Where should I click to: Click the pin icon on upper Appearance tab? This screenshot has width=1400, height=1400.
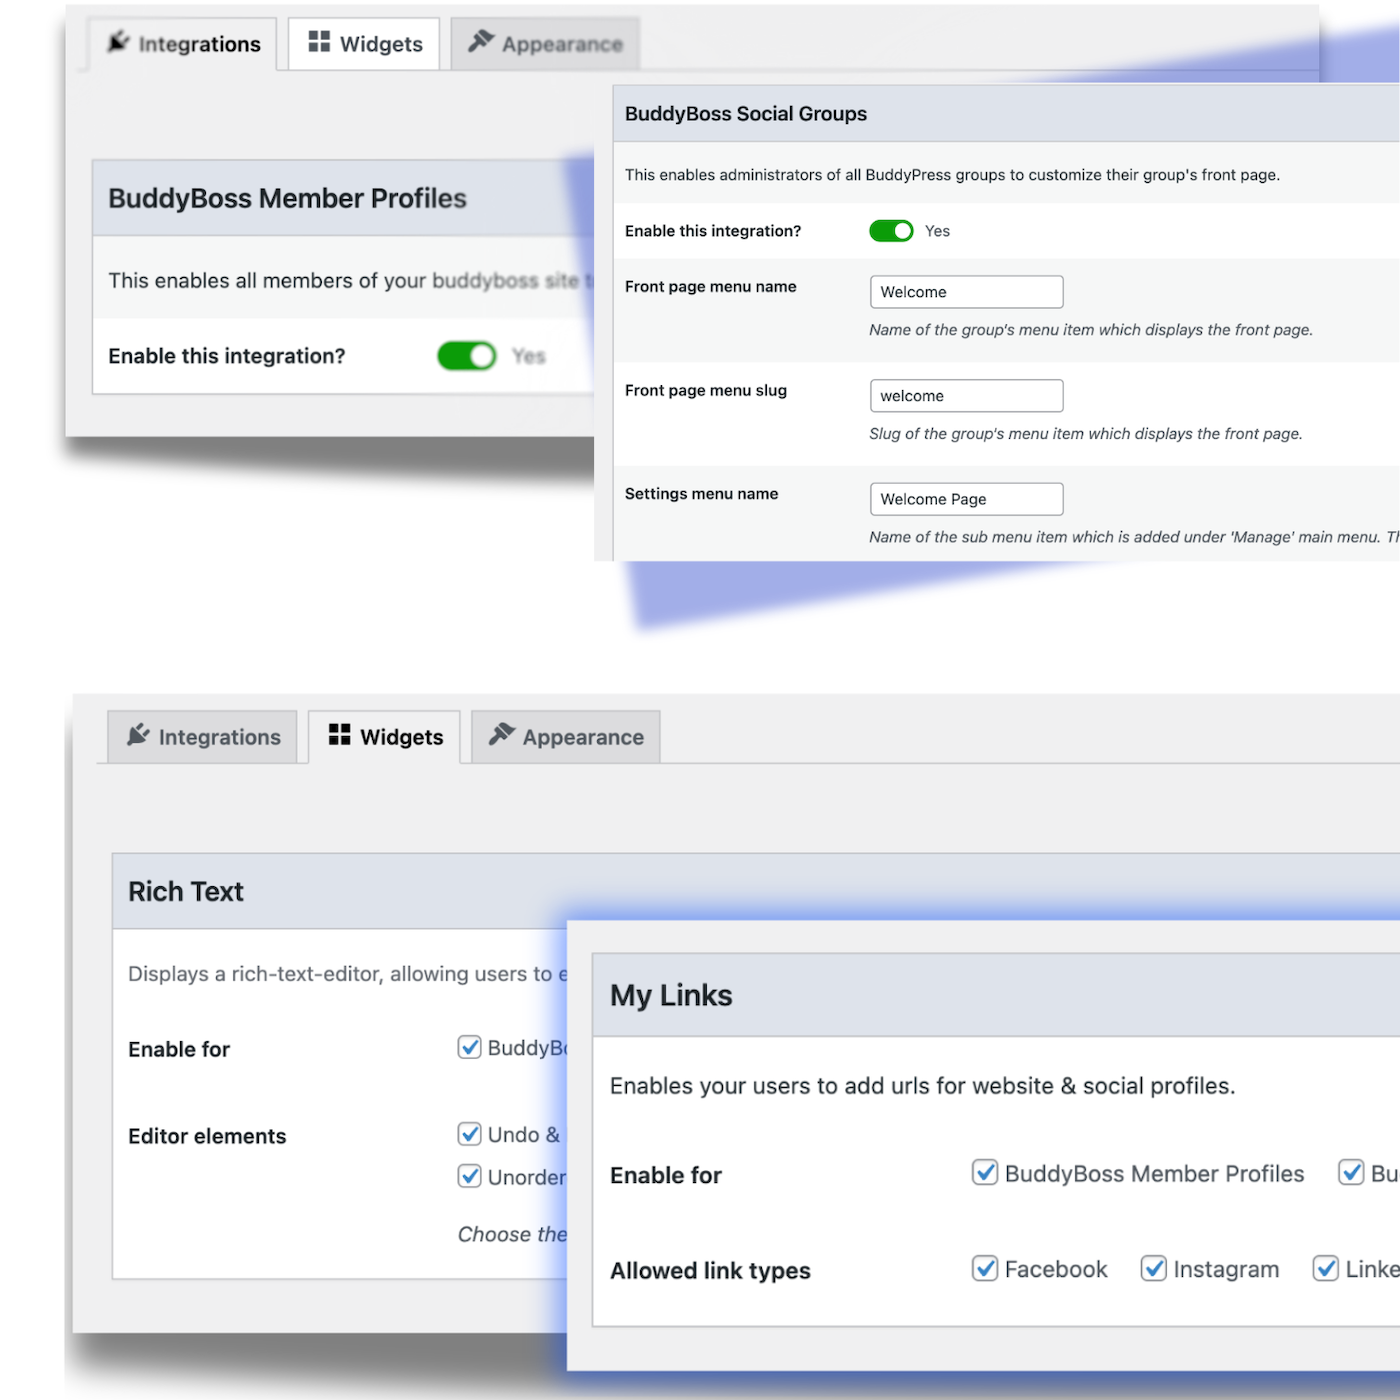click(481, 41)
